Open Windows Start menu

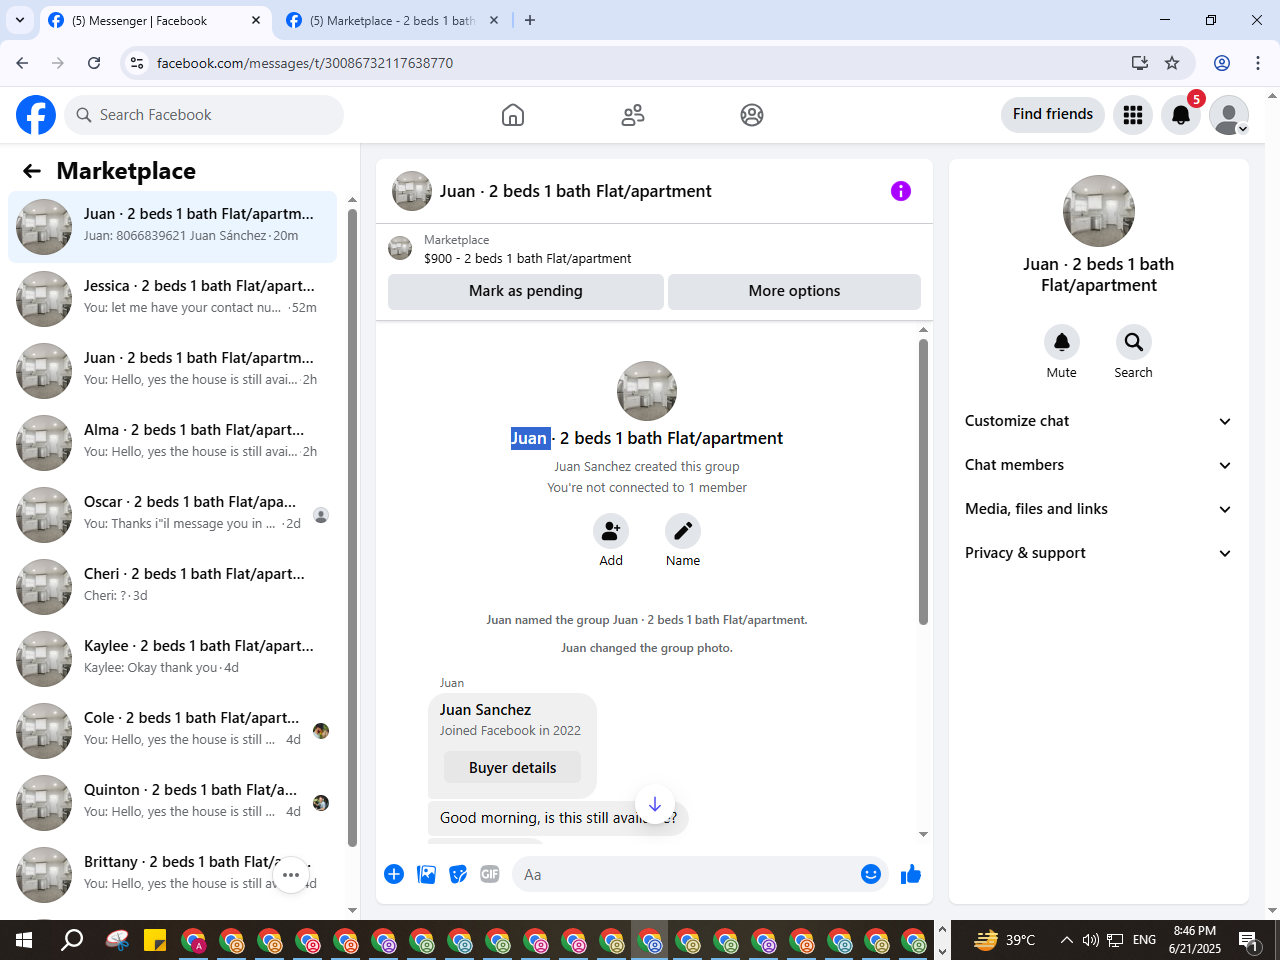(x=24, y=940)
